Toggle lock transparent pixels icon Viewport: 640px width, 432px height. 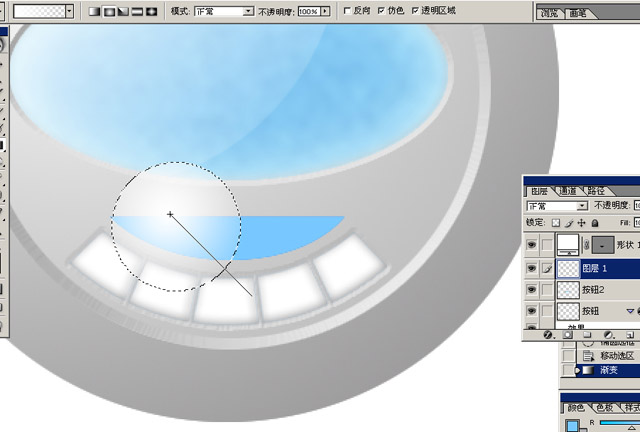pos(556,223)
